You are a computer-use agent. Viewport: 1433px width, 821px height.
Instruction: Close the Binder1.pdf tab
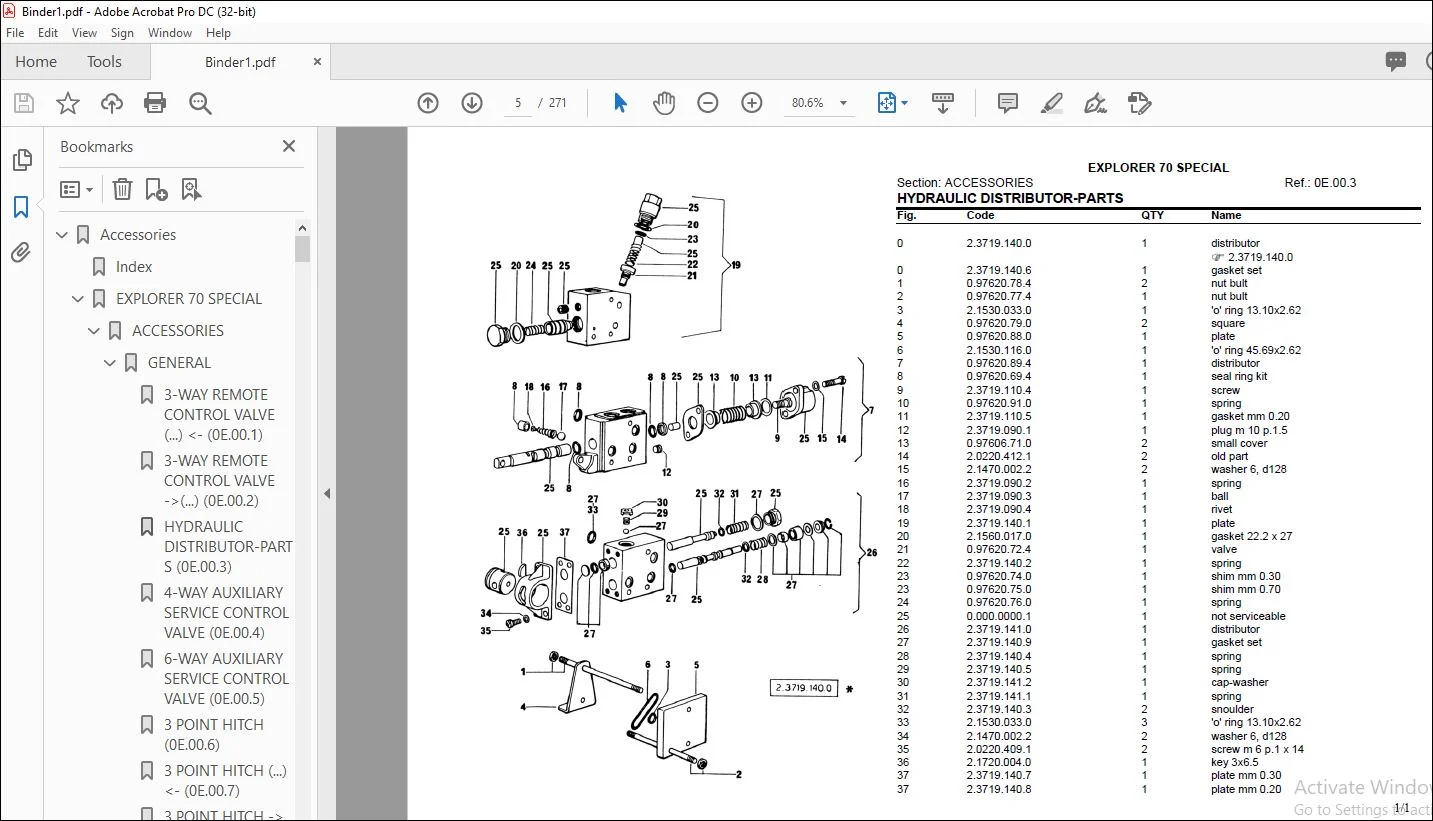tap(318, 61)
